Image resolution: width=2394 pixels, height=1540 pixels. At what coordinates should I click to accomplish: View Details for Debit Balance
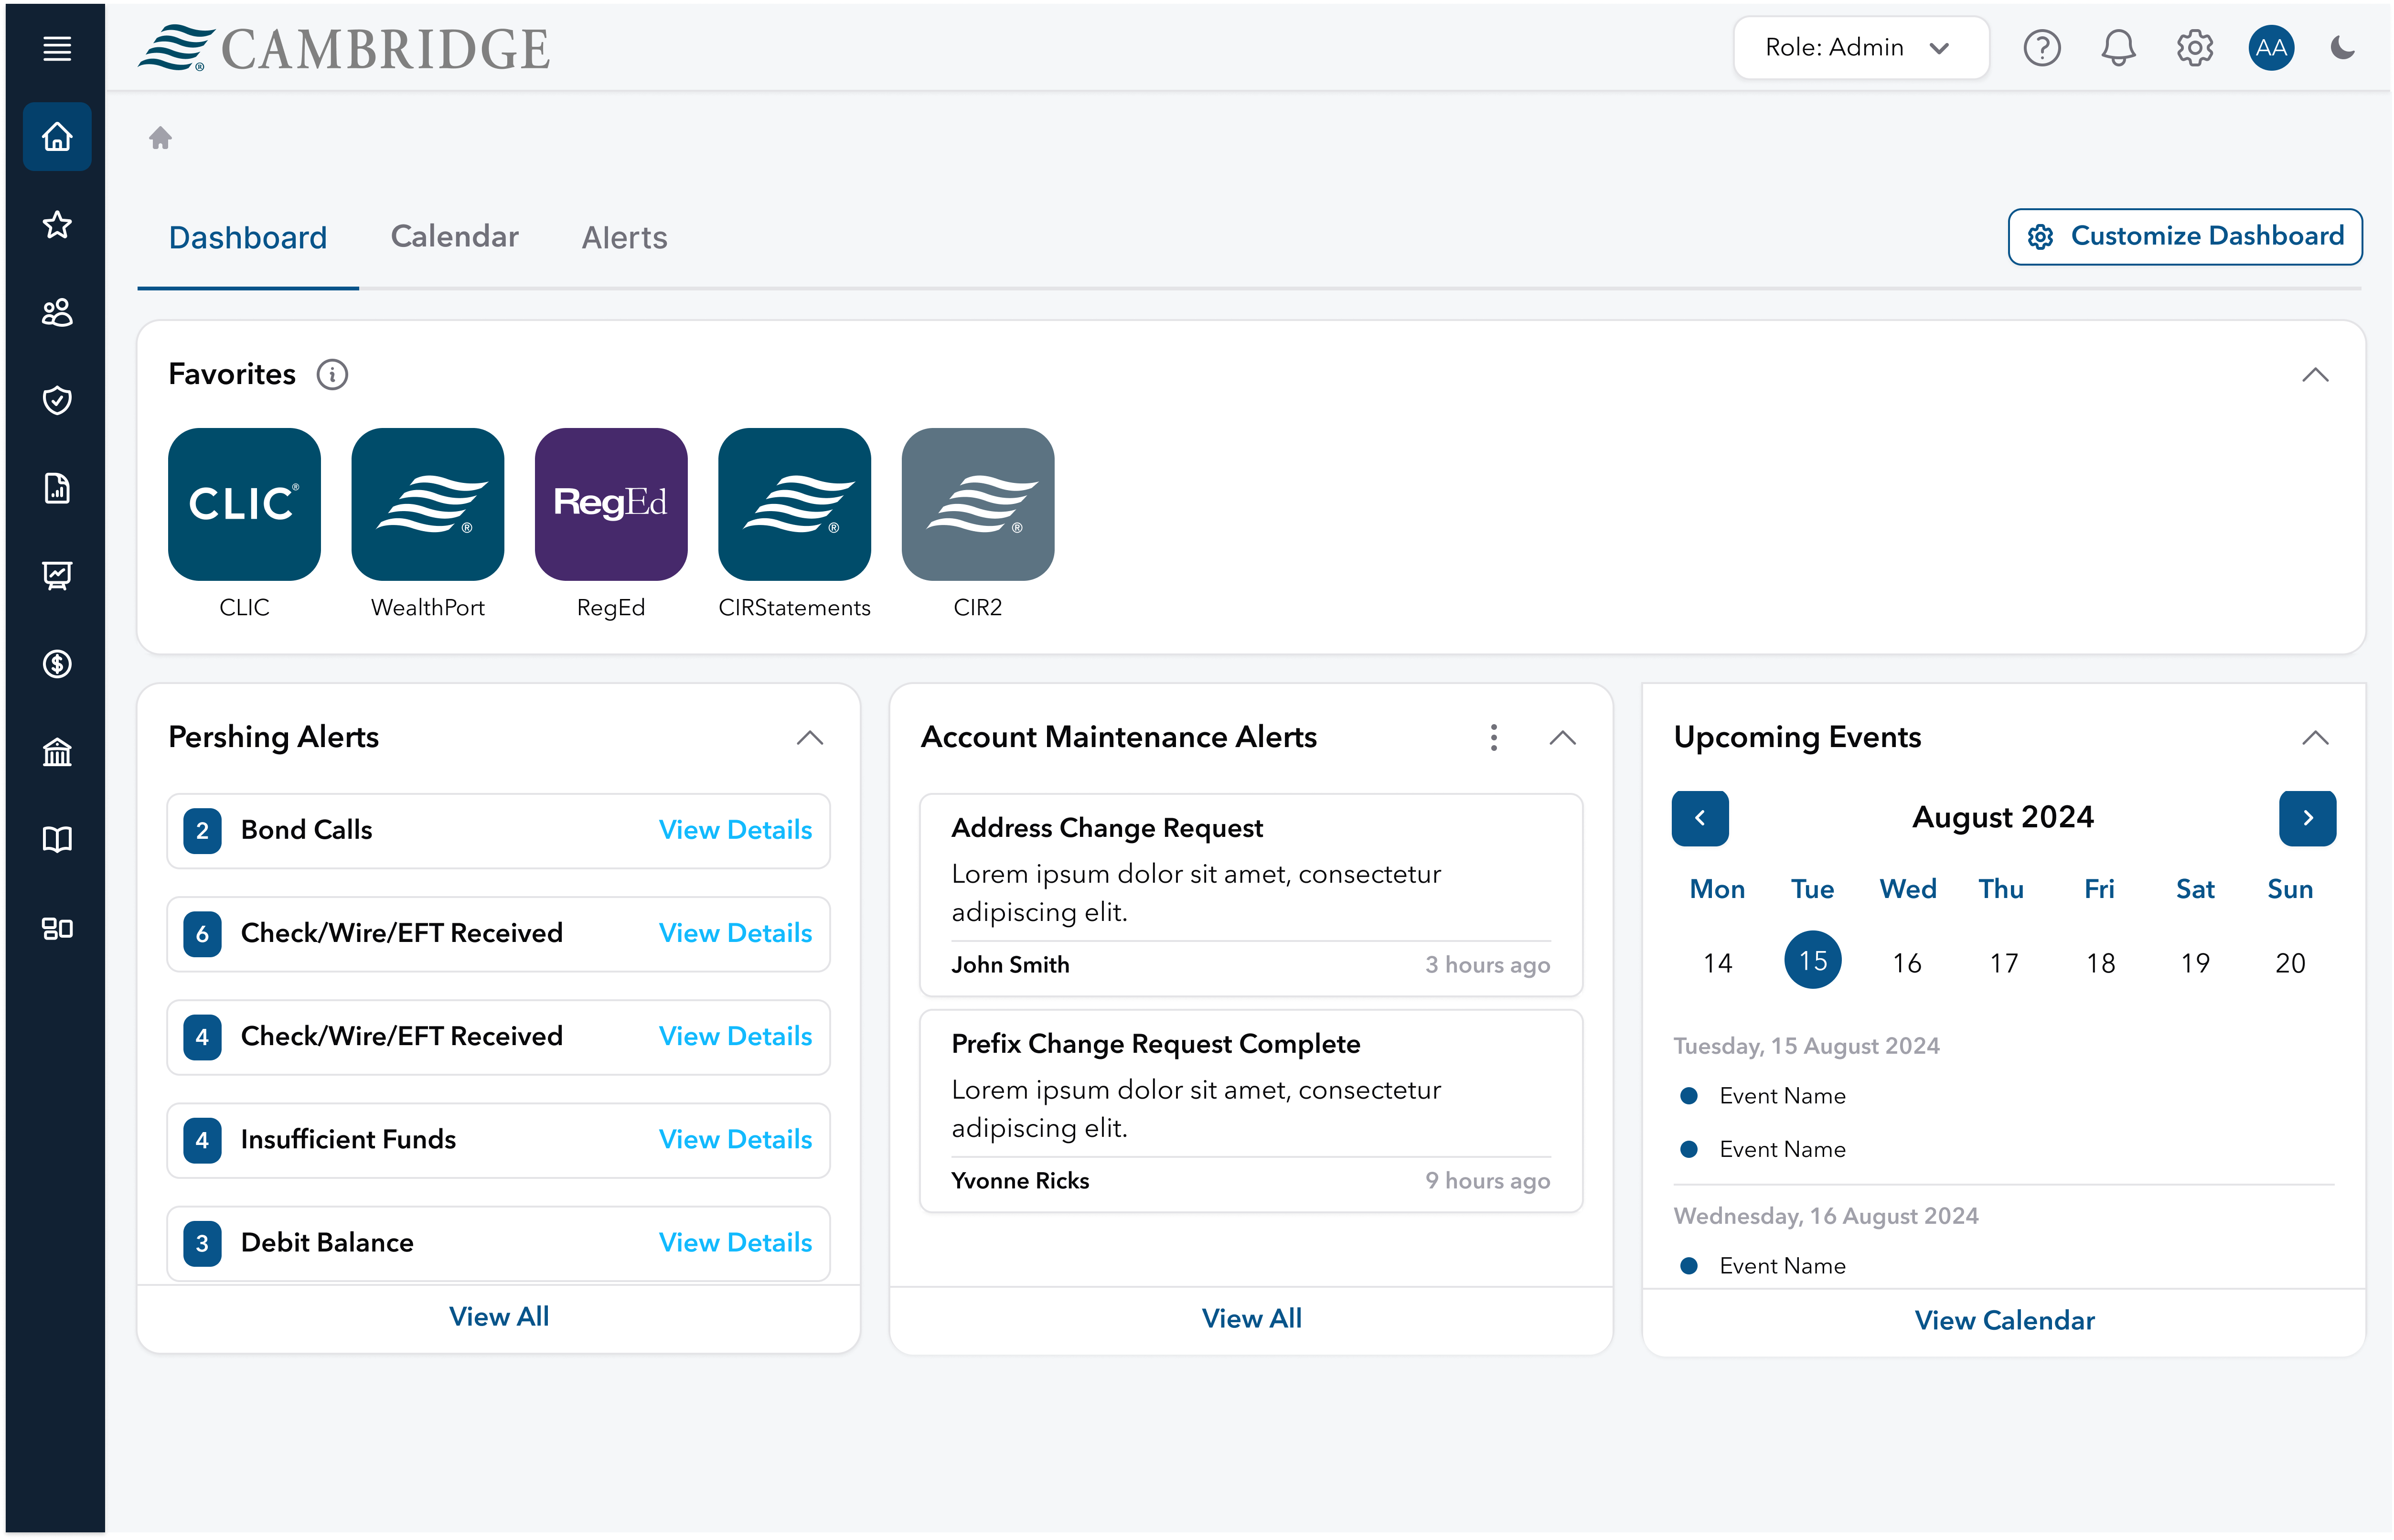pyautogui.click(x=735, y=1242)
